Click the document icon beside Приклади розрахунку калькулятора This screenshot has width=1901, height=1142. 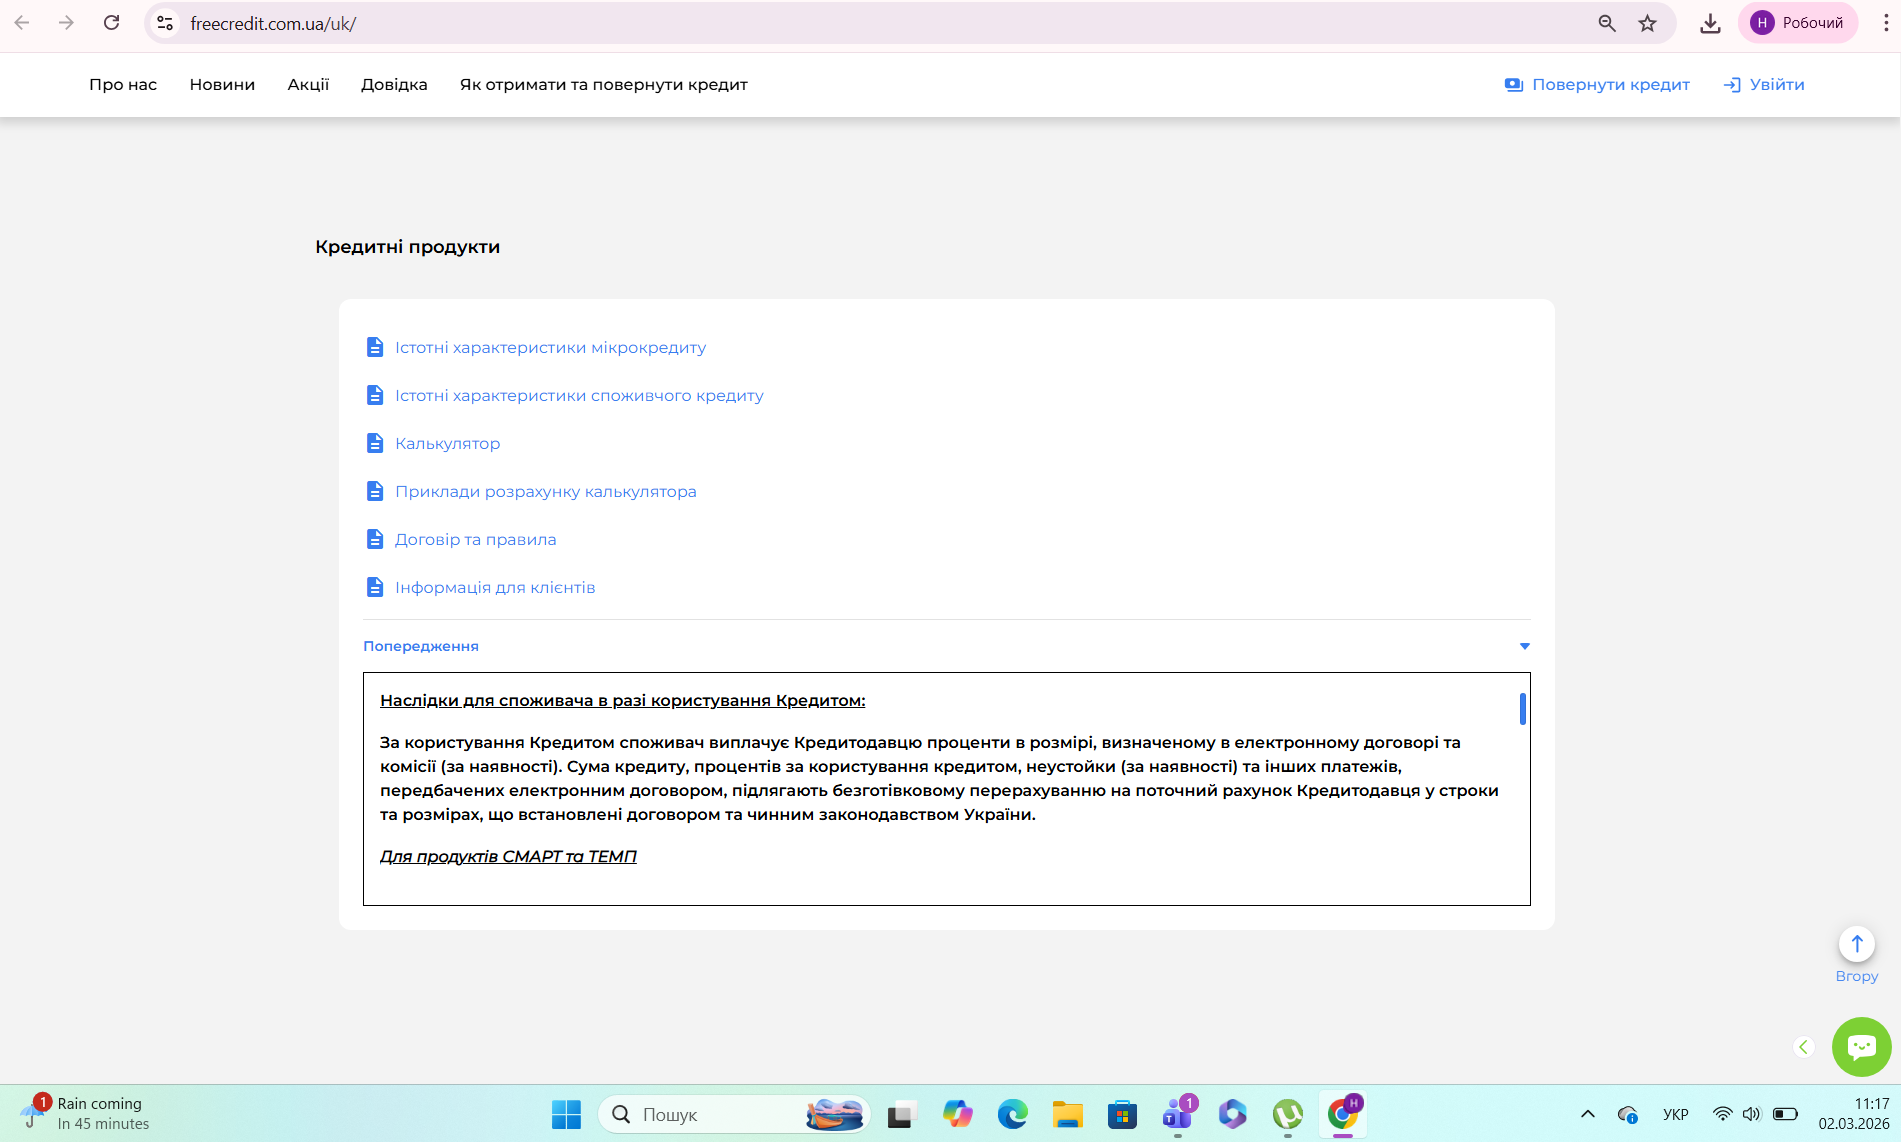[375, 491]
